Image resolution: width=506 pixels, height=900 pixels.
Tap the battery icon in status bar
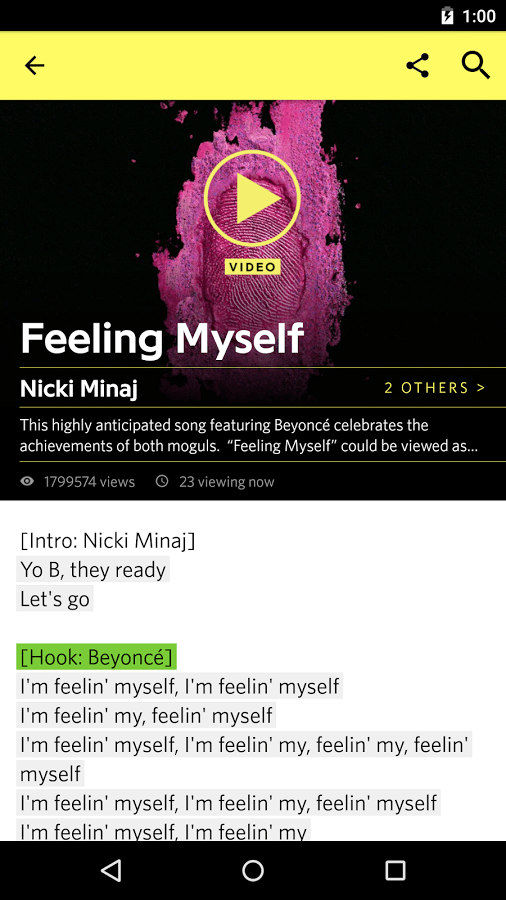tap(447, 16)
